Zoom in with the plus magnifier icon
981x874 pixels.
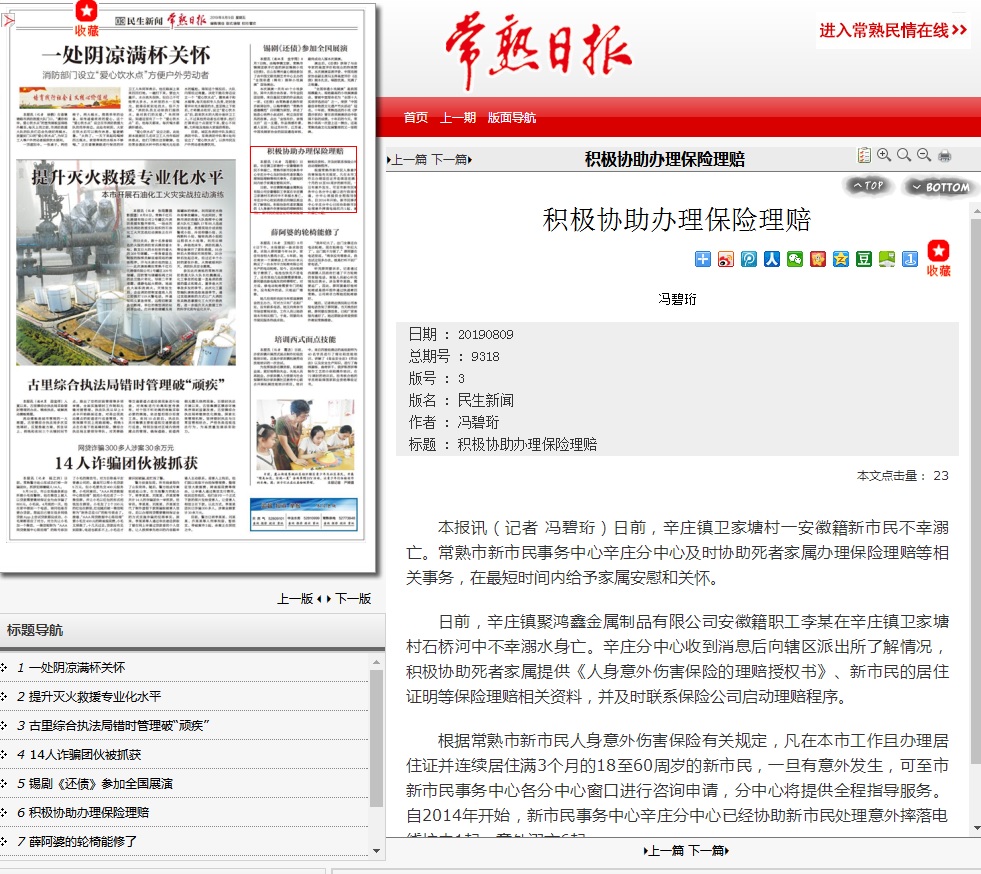pyautogui.click(x=884, y=155)
